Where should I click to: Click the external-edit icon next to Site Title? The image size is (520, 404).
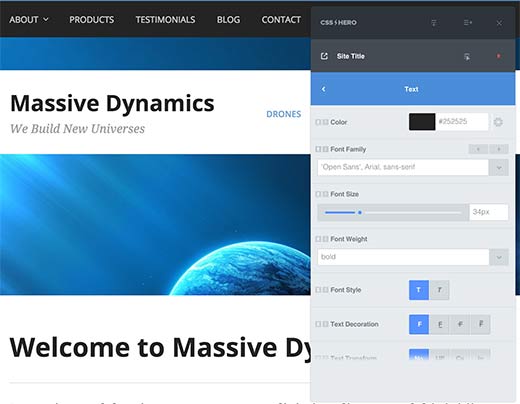pos(324,56)
